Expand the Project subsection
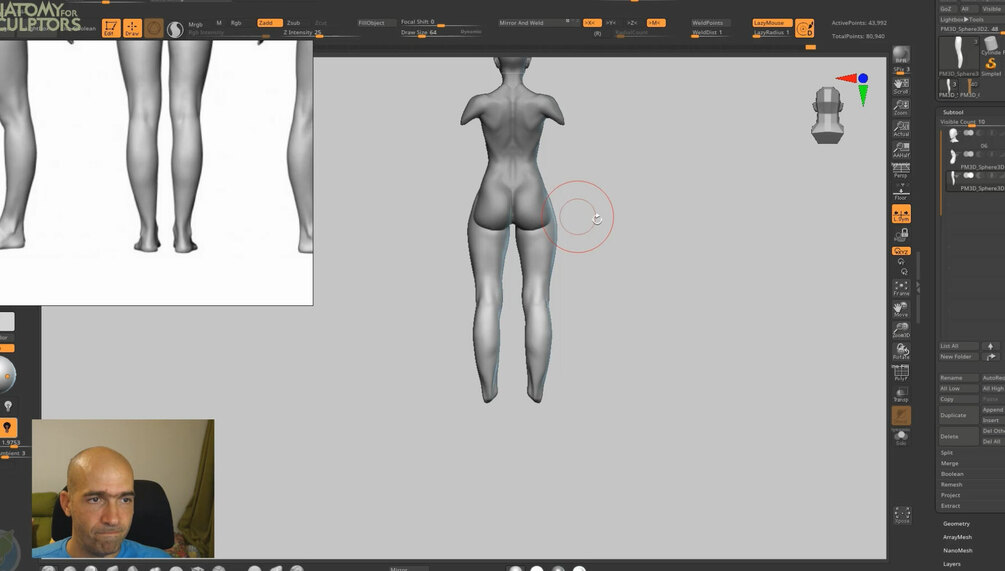 [950, 495]
